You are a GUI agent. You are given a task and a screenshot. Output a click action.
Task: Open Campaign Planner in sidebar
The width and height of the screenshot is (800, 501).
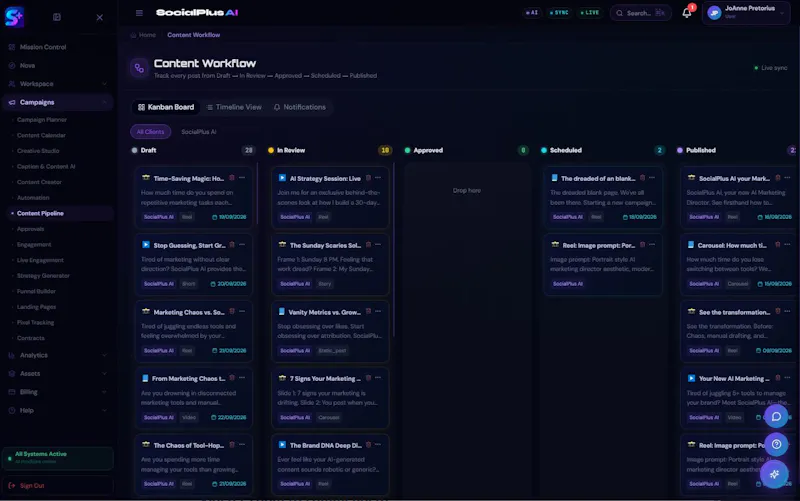tap(42, 120)
